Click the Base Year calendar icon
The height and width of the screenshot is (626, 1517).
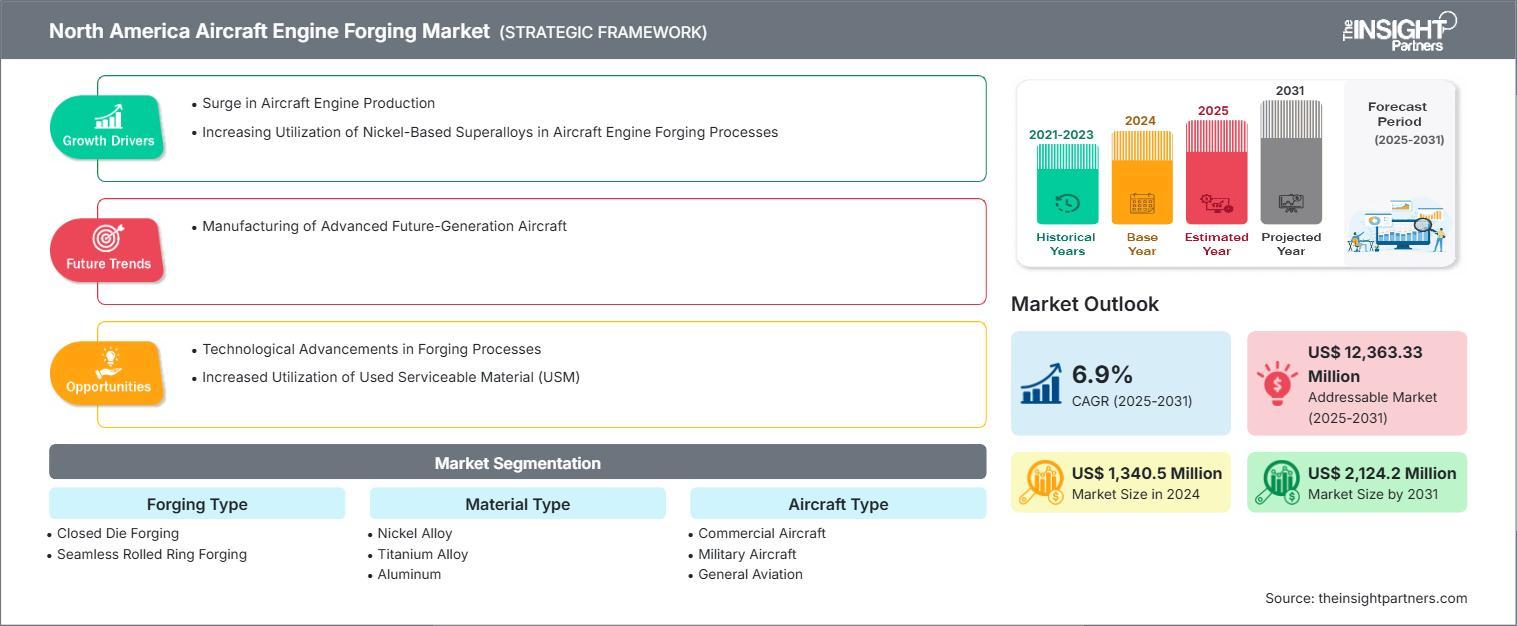(1142, 203)
